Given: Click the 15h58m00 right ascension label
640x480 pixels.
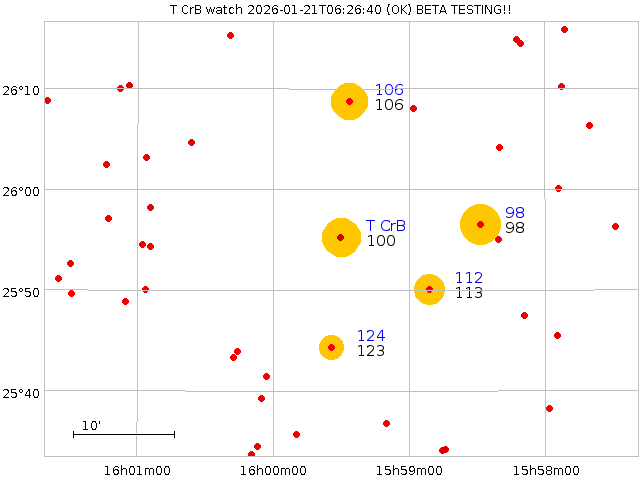Looking at the screenshot, I should (x=545, y=470).
